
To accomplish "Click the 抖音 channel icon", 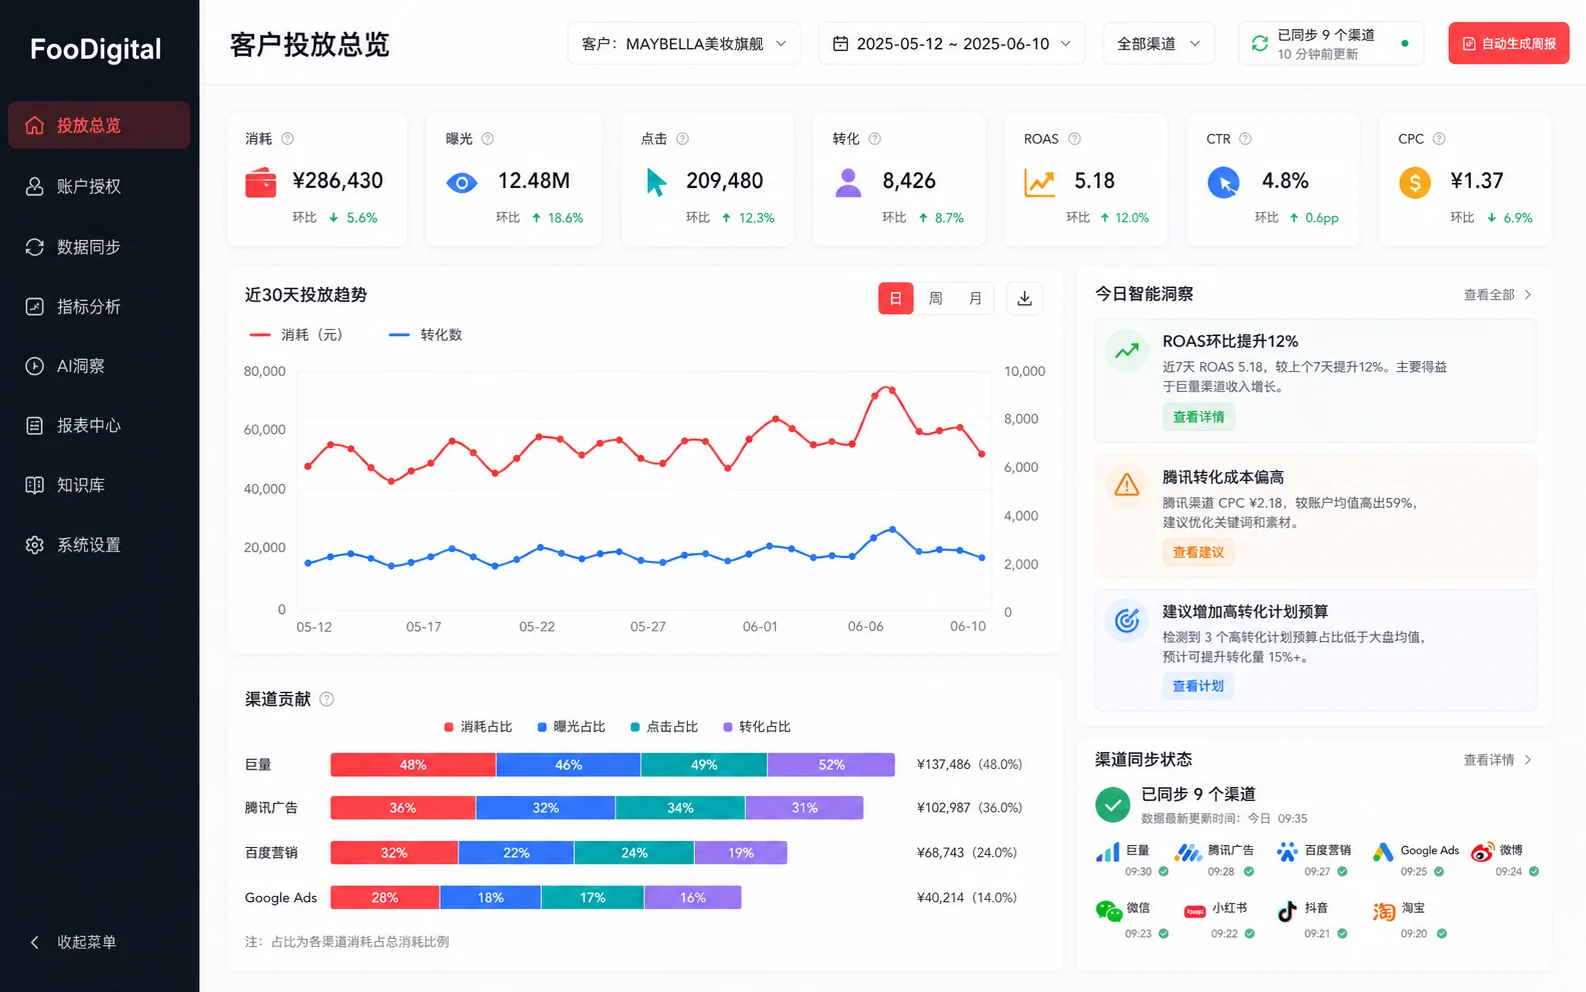I will coord(1287,910).
